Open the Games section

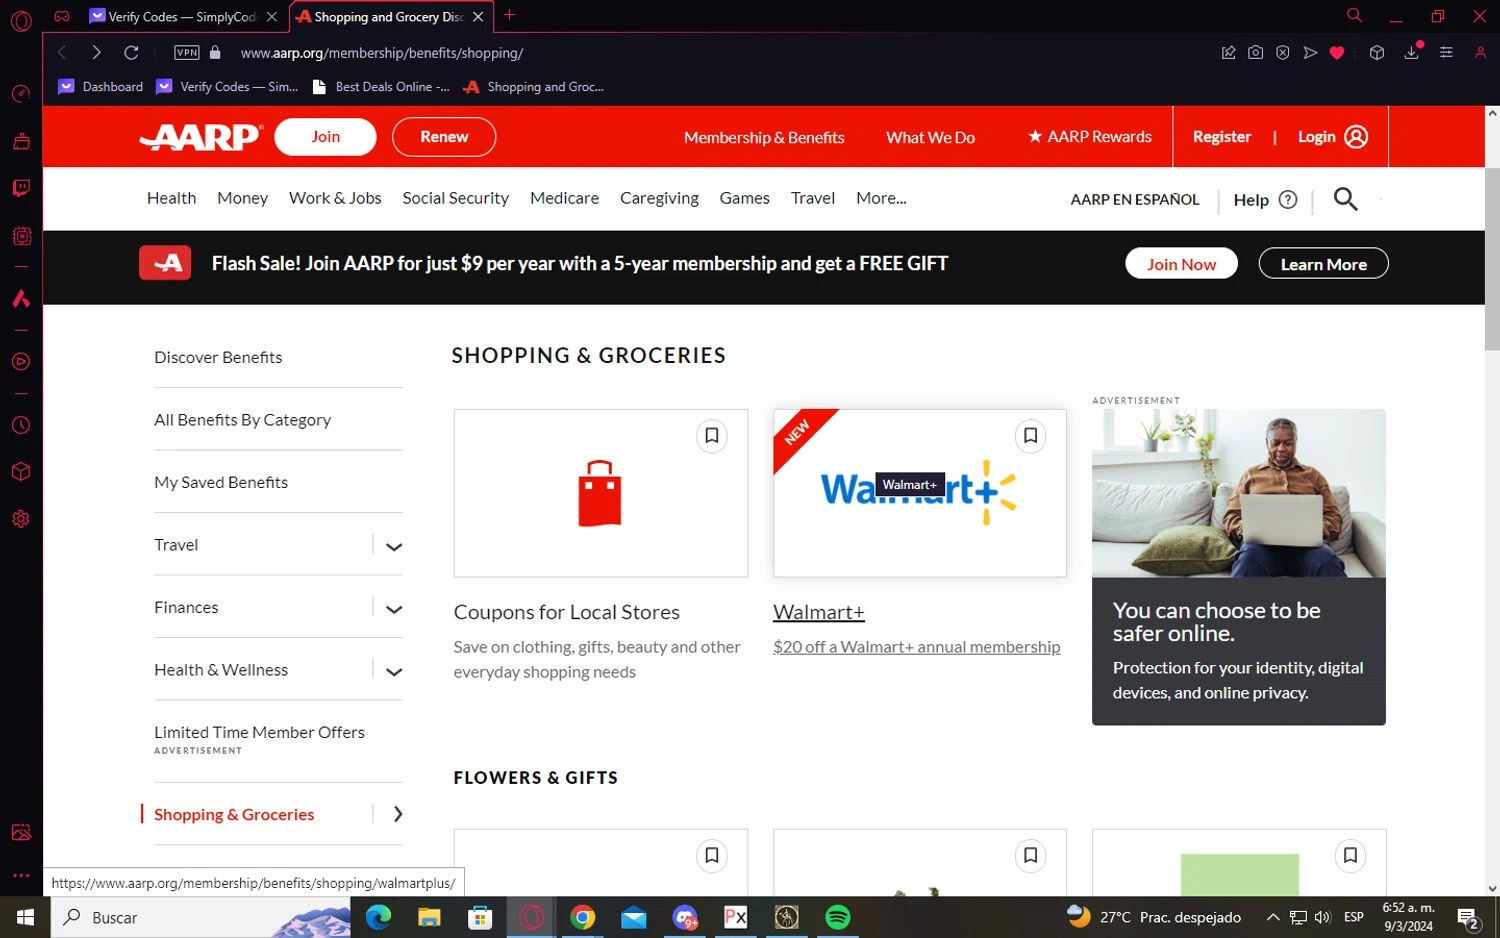tap(744, 198)
